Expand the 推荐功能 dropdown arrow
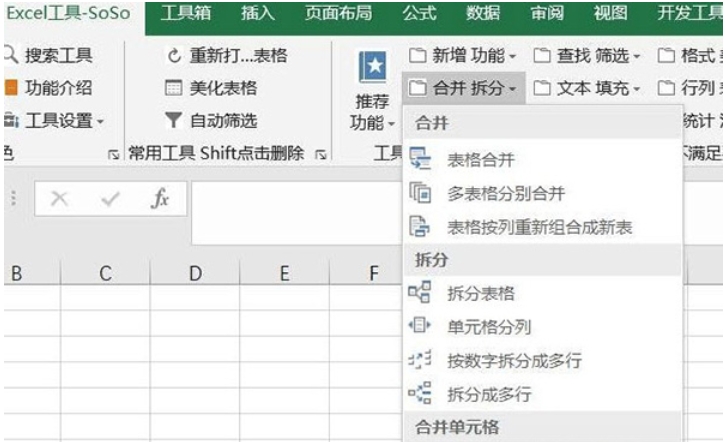The image size is (726, 442). point(391,124)
